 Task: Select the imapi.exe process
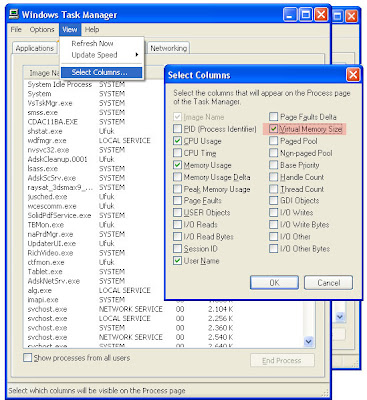(43, 299)
